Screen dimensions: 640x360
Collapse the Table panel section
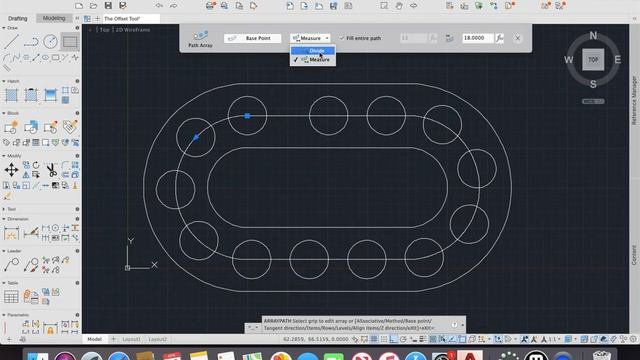[x=4, y=283]
